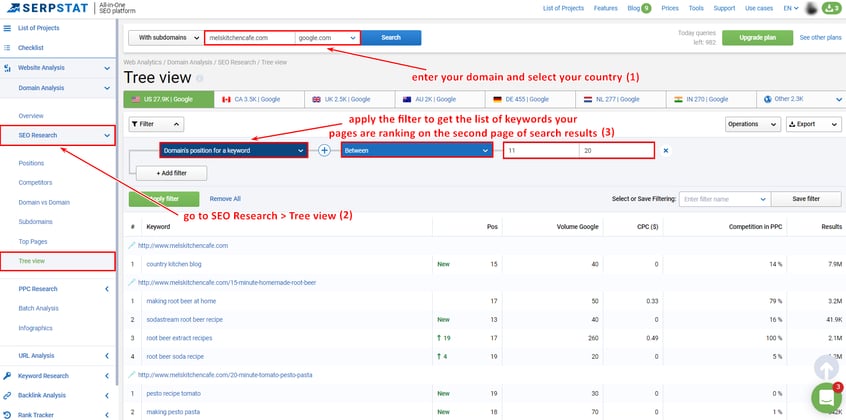Open 'Domain's position for a keyword' dropdown

tap(232, 150)
